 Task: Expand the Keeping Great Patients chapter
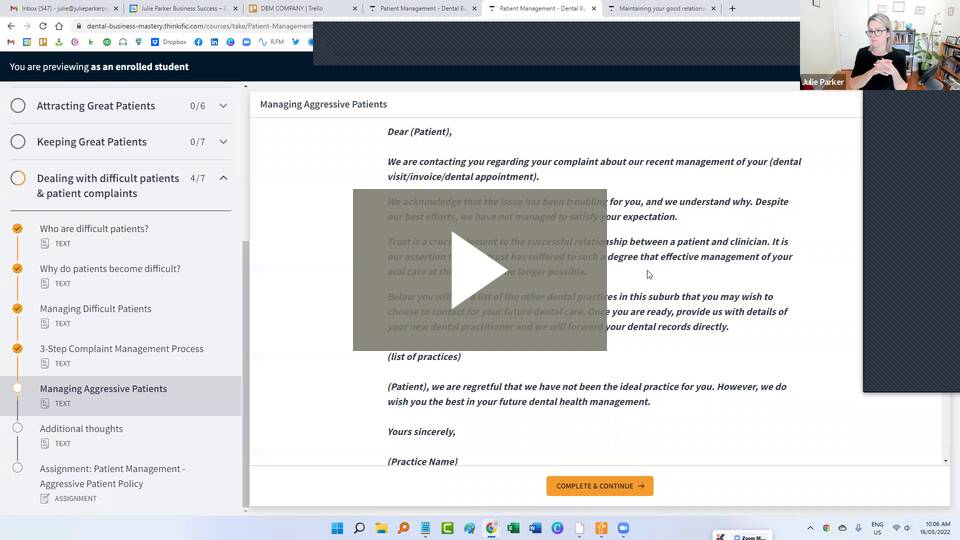(x=223, y=142)
